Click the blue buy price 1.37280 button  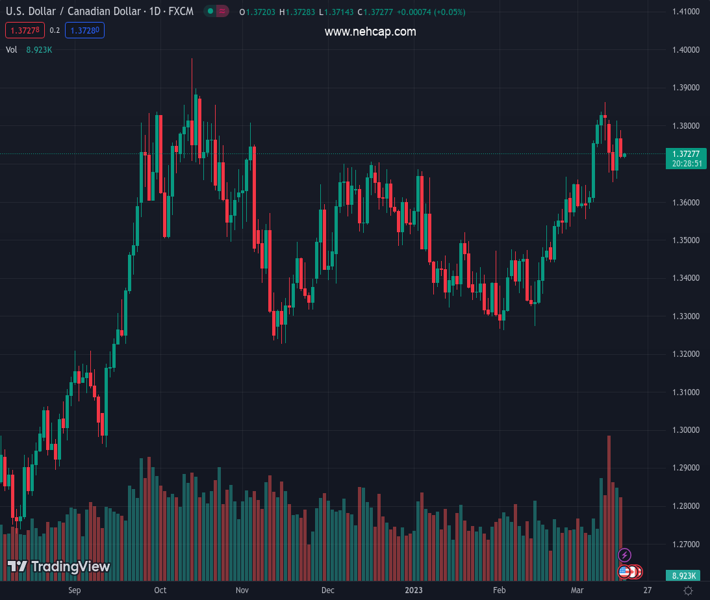[x=85, y=31]
